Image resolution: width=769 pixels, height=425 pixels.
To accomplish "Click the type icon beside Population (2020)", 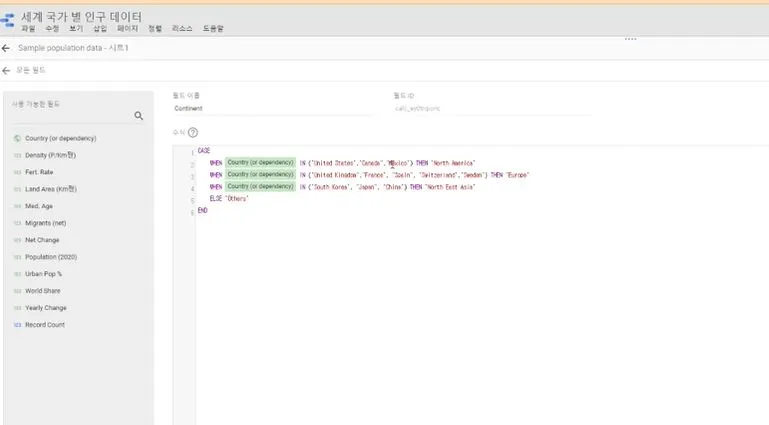I will coord(17,257).
